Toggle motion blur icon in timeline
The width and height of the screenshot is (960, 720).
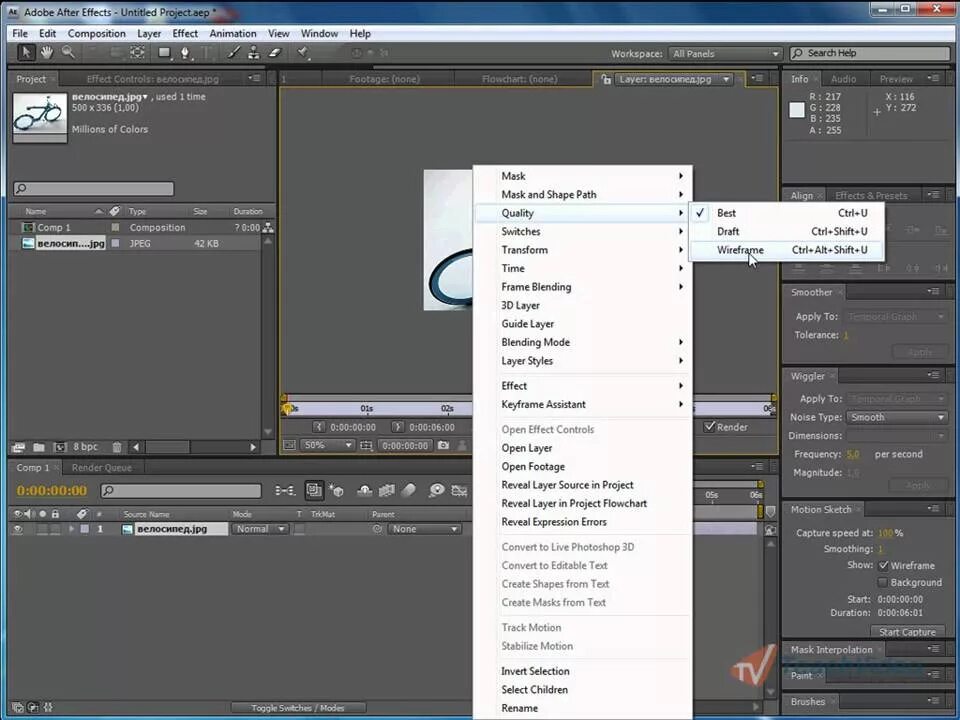(x=409, y=490)
